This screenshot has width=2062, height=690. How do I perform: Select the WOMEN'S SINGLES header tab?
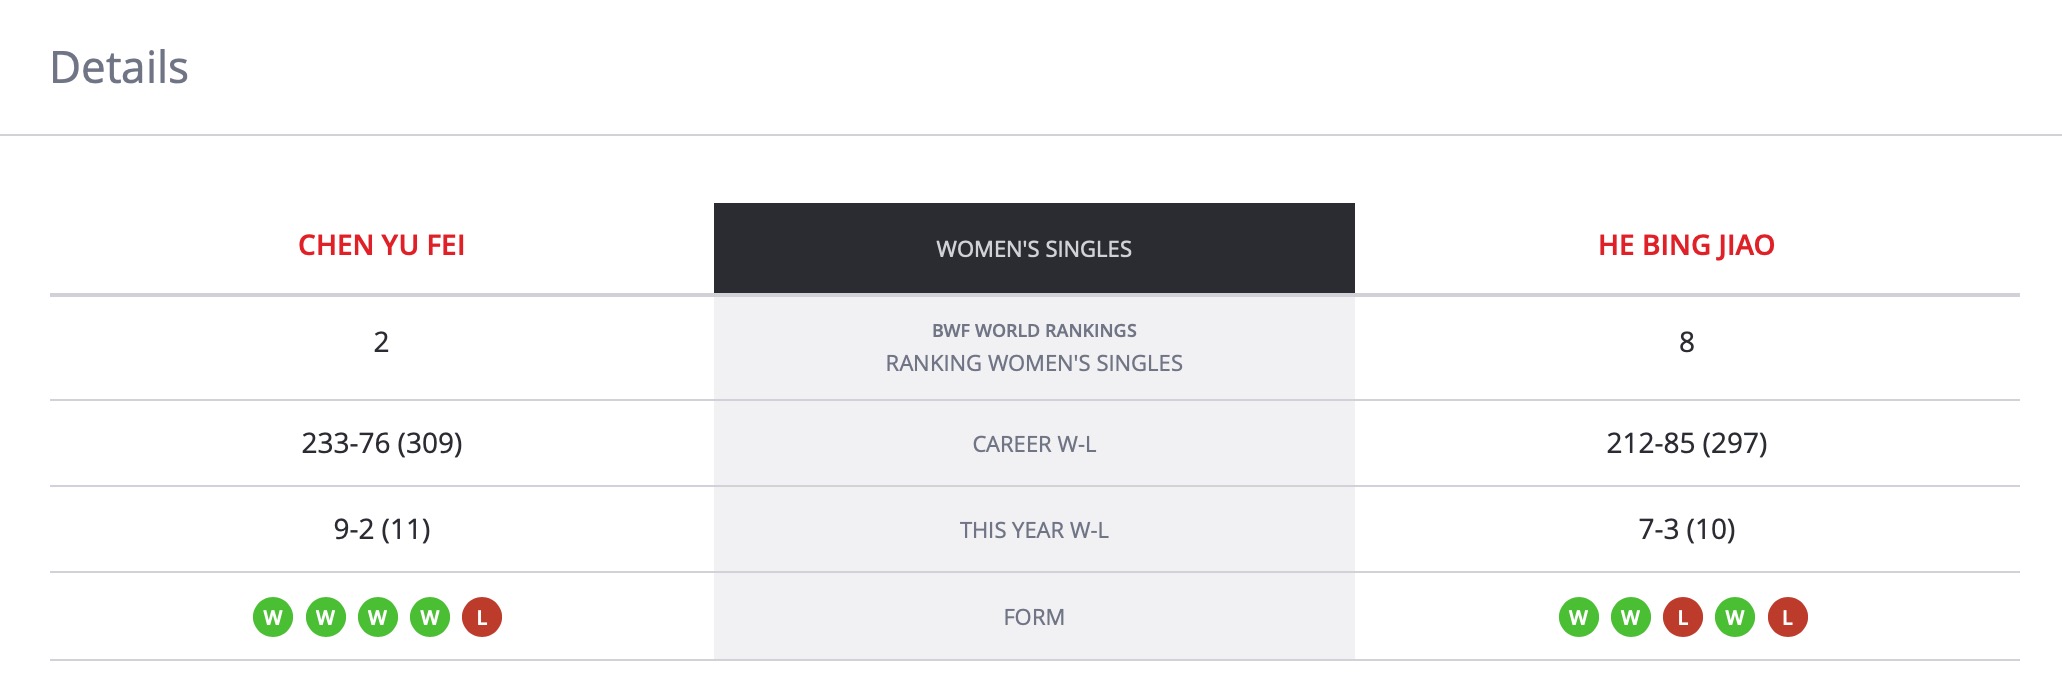tap(1034, 248)
